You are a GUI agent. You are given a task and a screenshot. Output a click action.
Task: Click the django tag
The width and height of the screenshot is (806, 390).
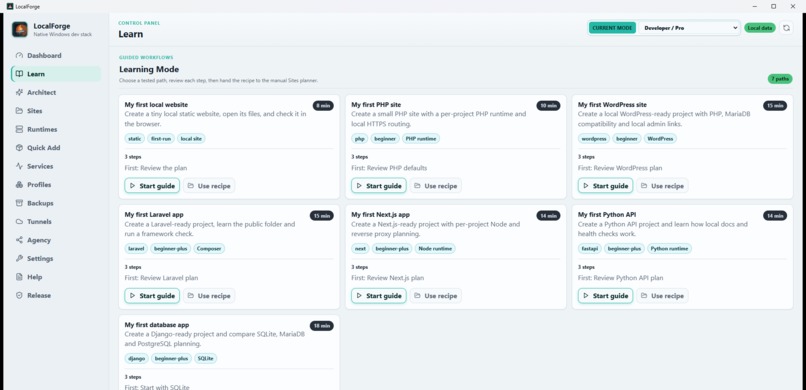point(137,359)
